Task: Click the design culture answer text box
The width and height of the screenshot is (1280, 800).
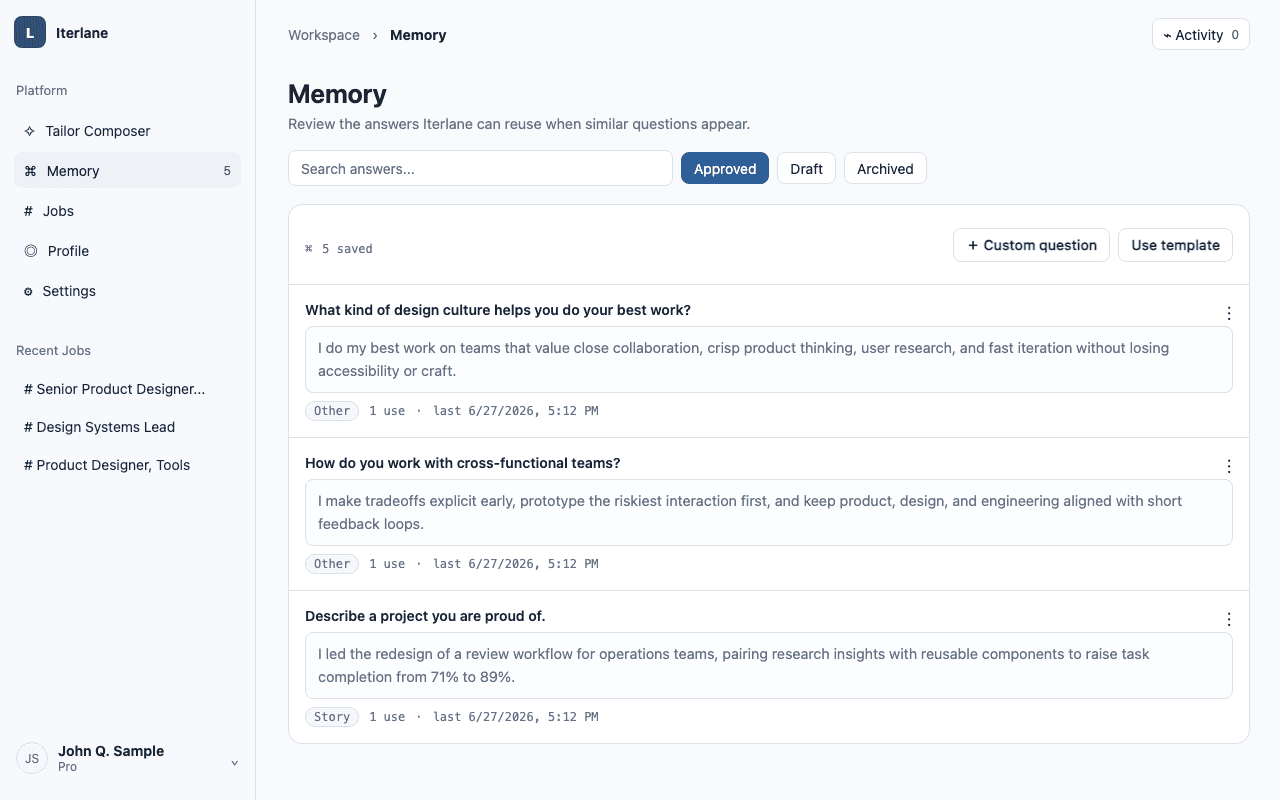Action: 769,359
